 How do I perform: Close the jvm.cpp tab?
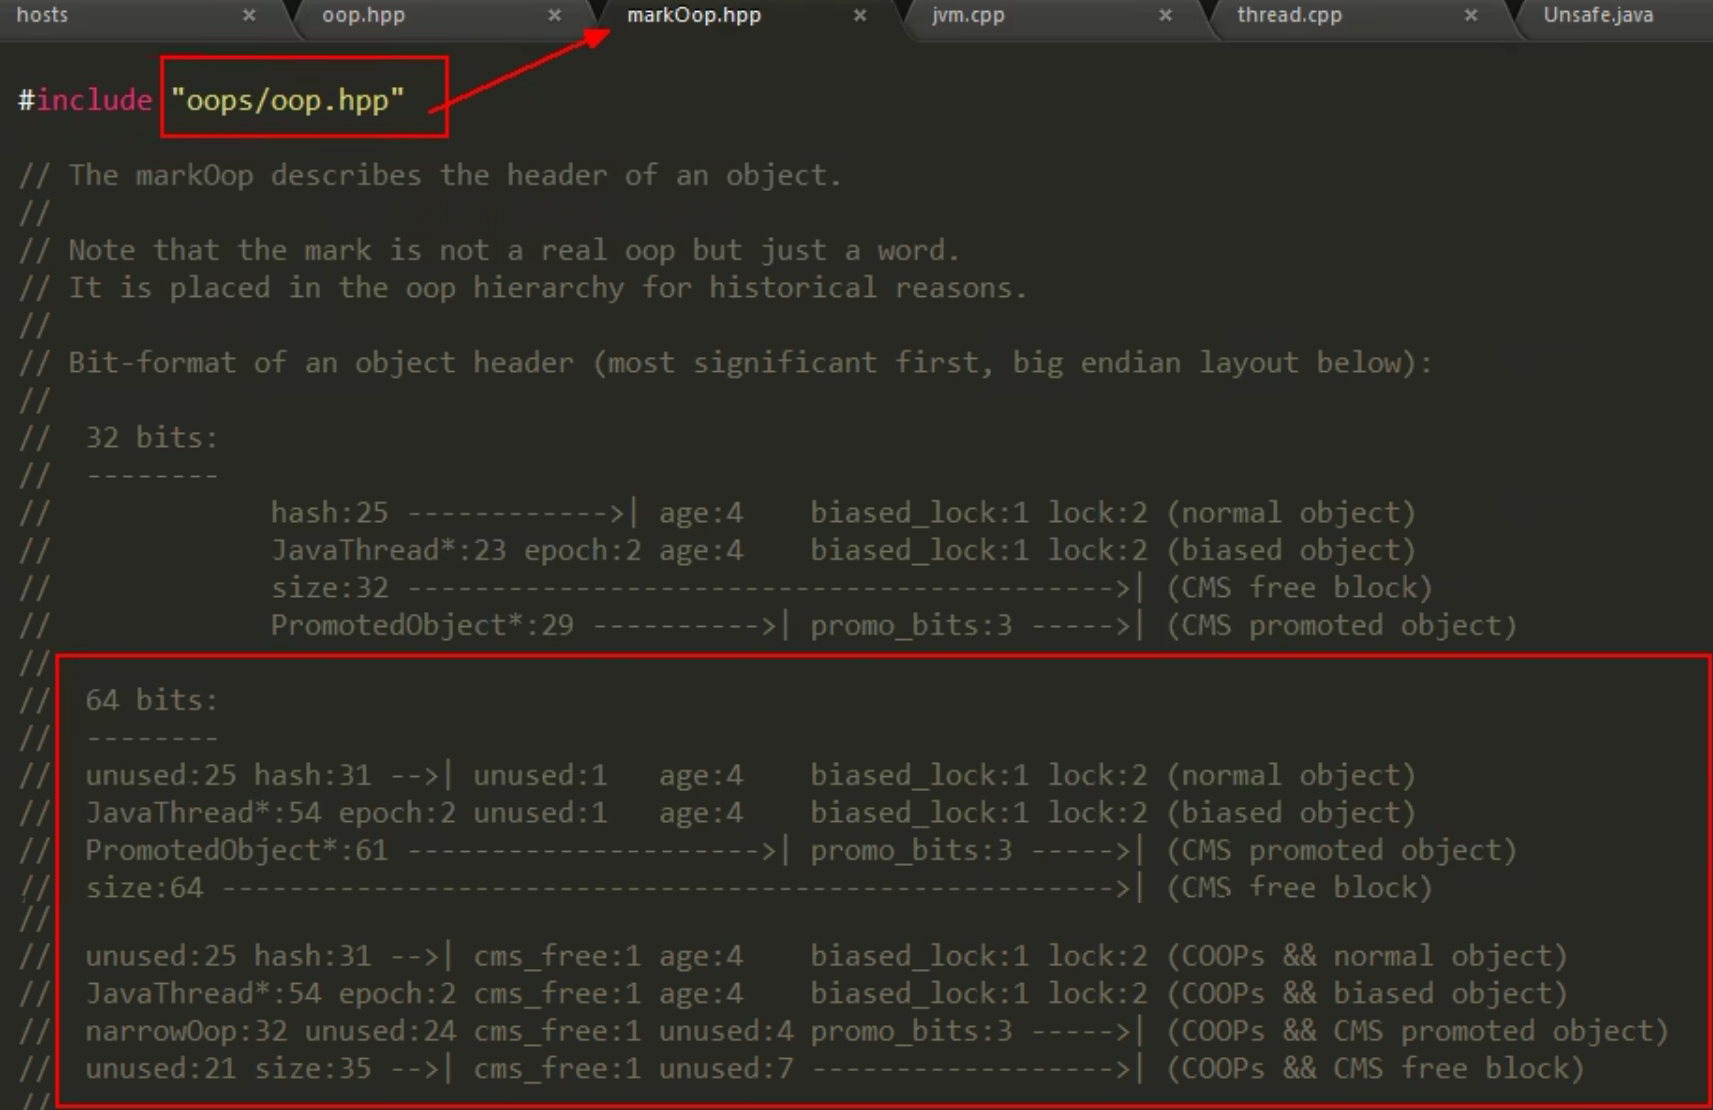pos(1165,15)
